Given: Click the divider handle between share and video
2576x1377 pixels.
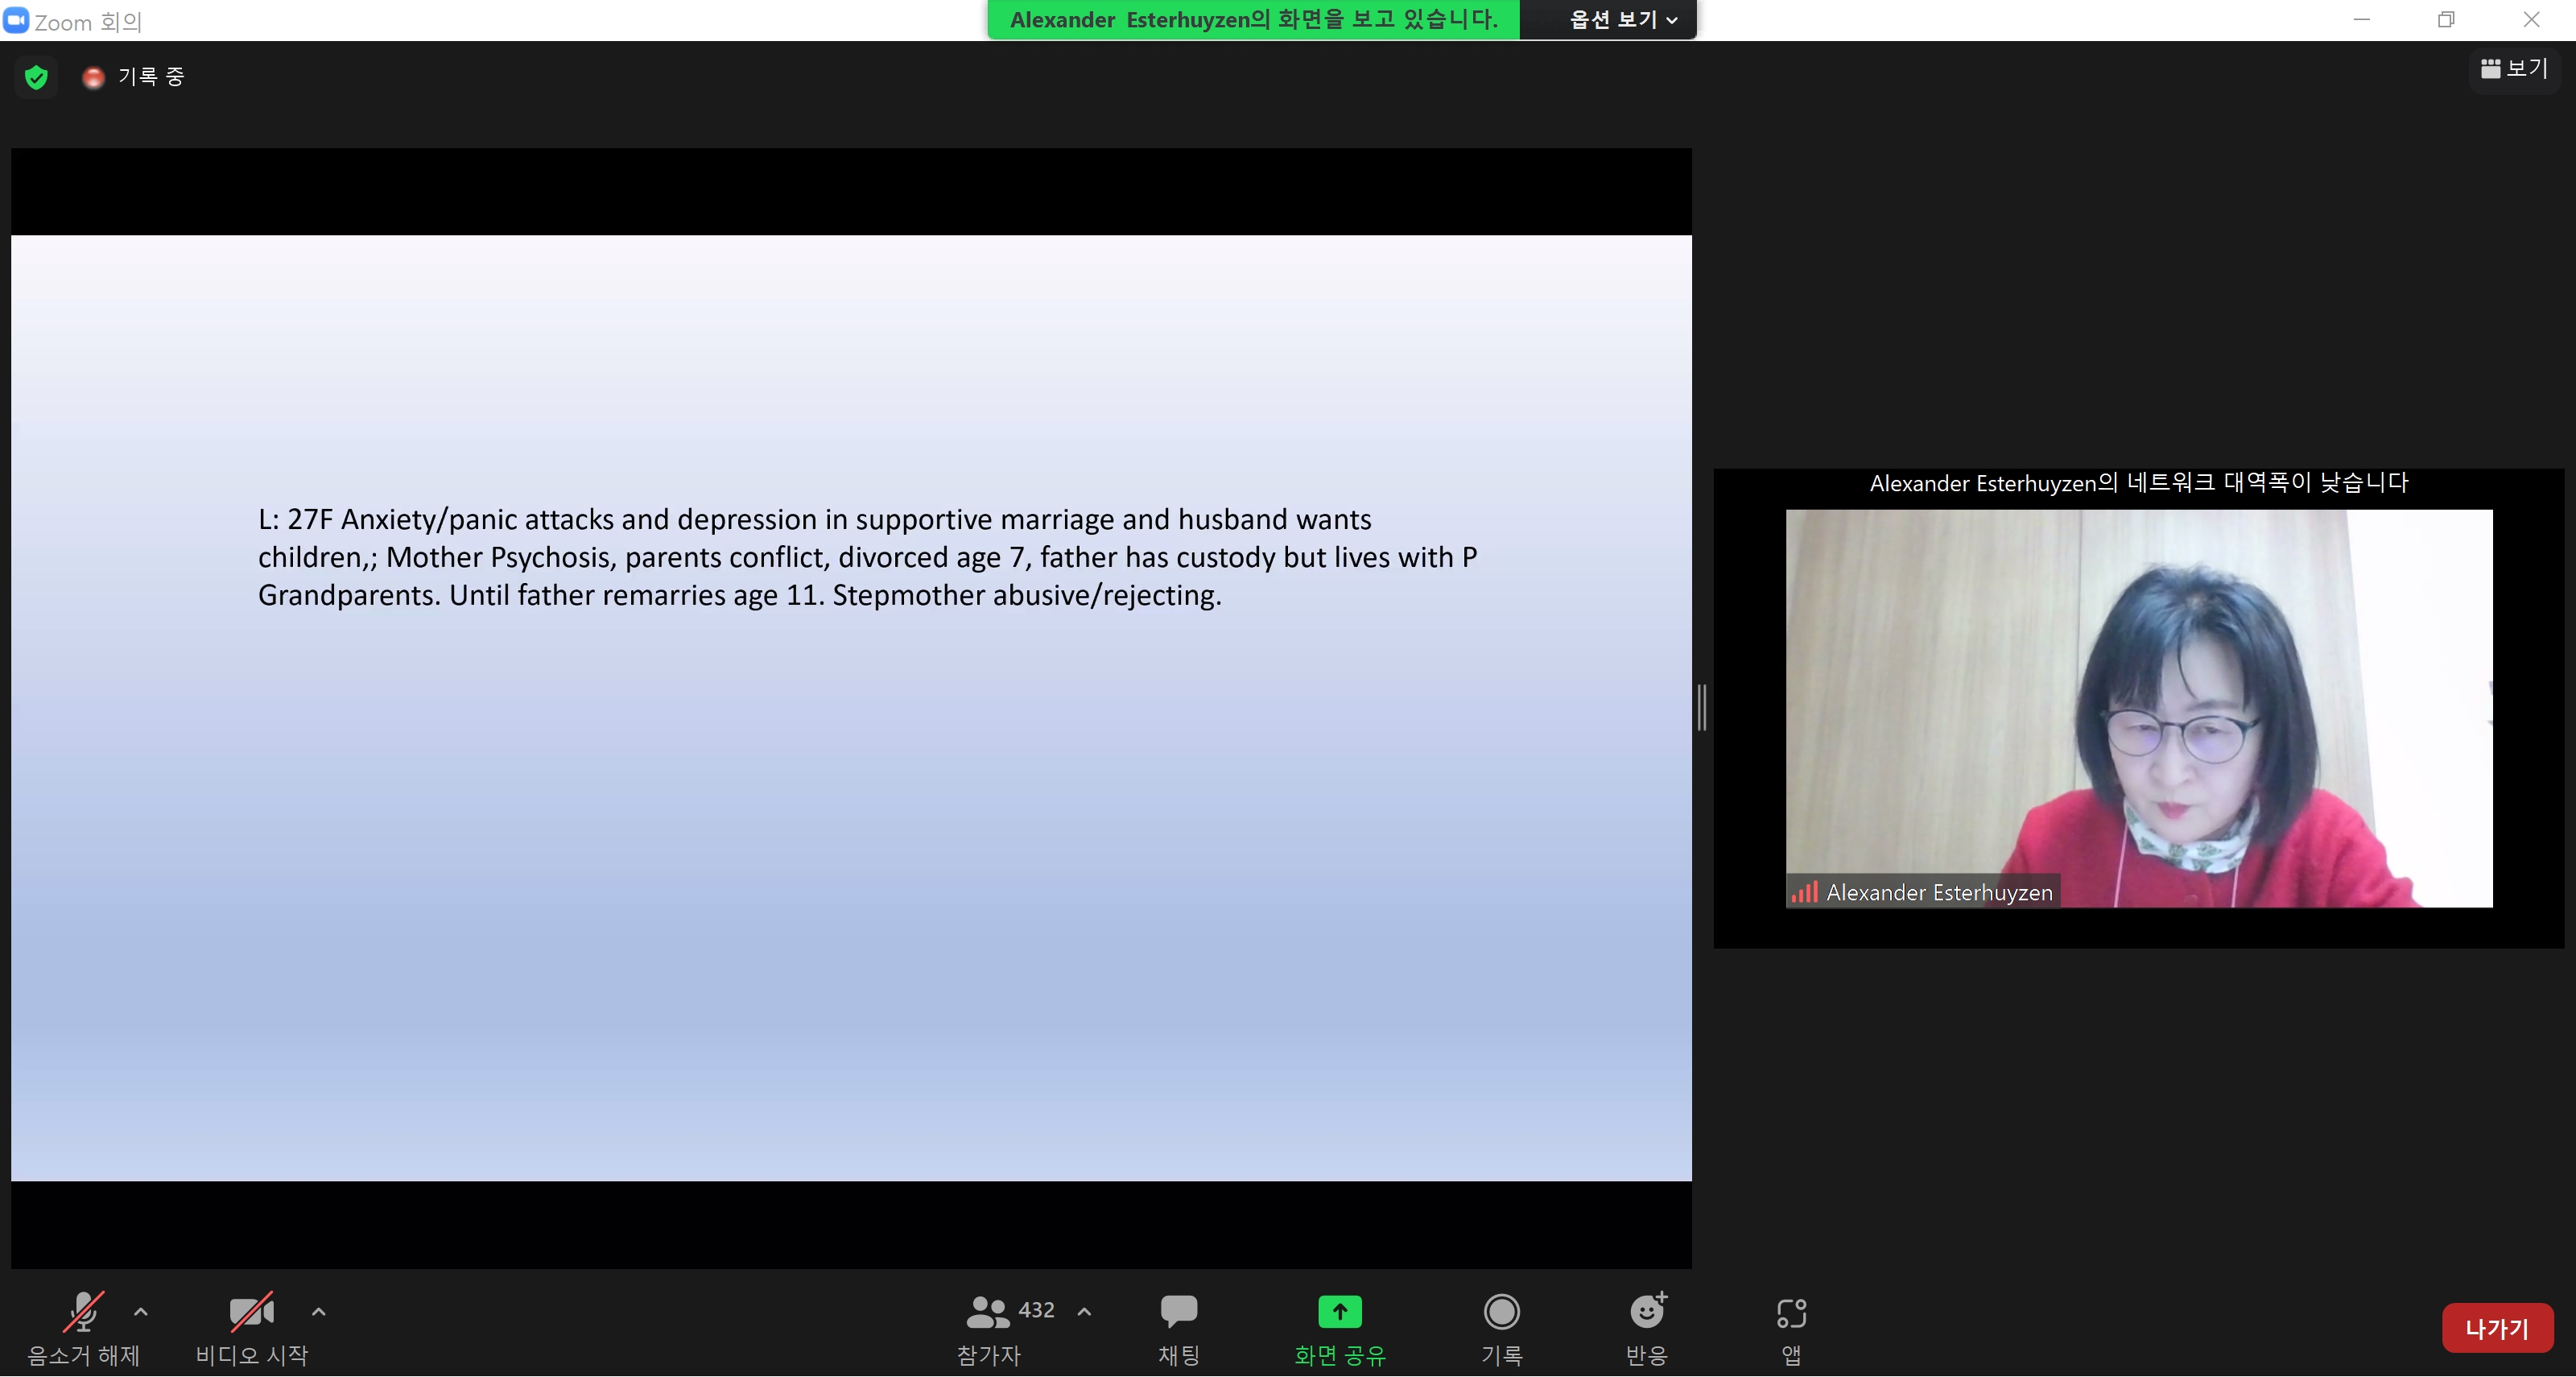Looking at the screenshot, I should click(x=1702, y=707).
